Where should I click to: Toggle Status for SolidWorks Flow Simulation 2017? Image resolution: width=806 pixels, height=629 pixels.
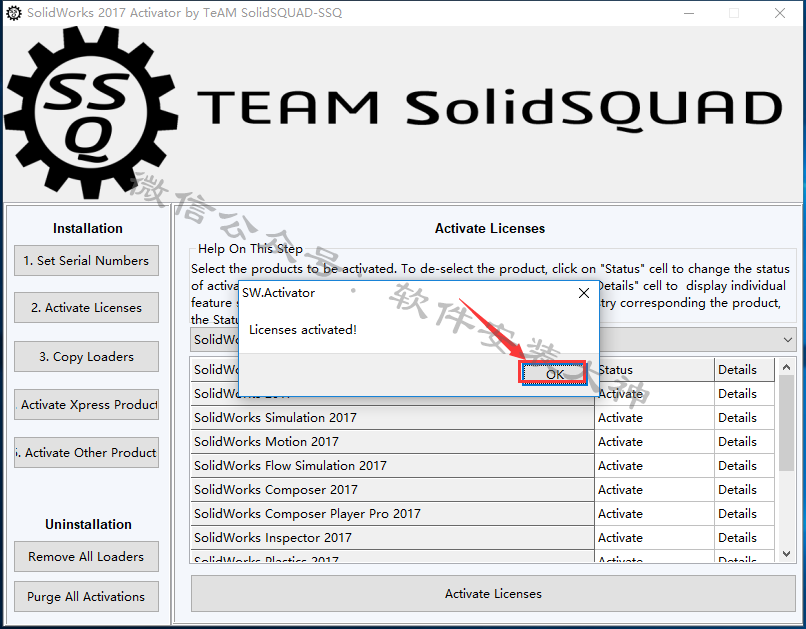(x=654, y=466)
